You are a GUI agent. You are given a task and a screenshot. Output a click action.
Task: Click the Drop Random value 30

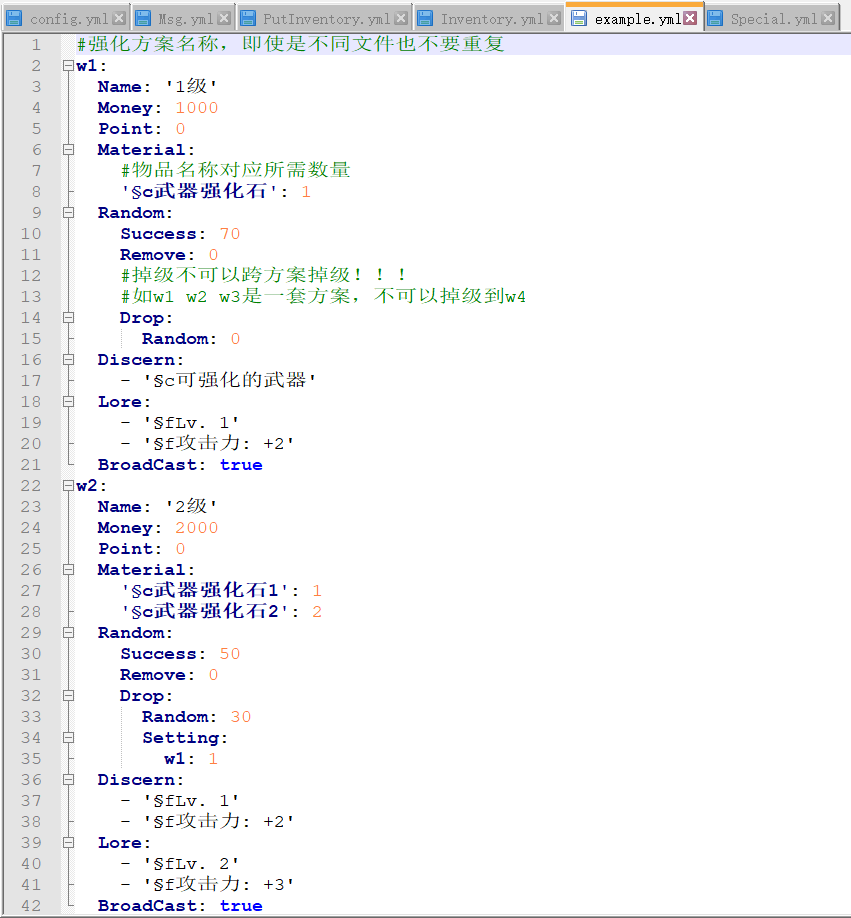point(241,717)
